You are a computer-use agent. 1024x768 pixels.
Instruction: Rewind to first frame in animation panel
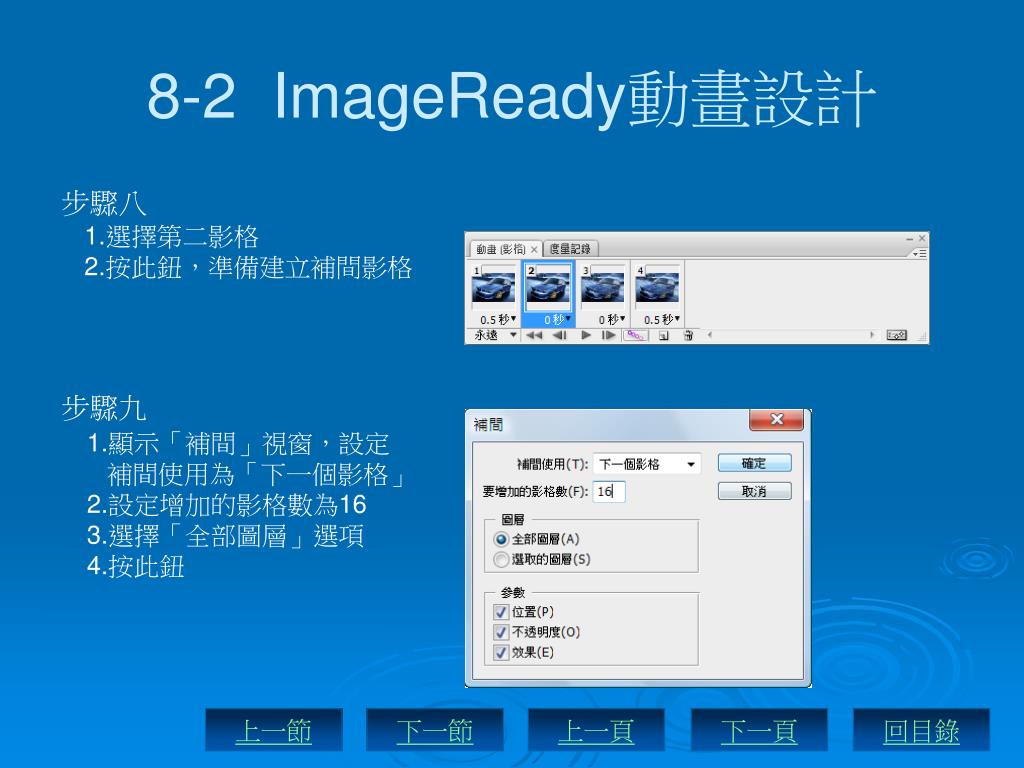[x=534, y=336]
